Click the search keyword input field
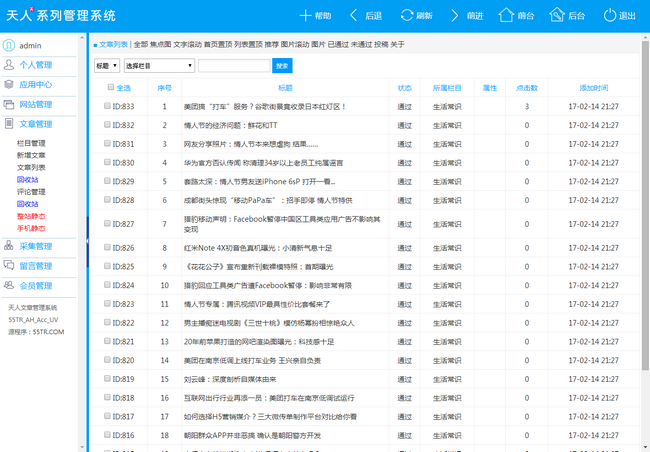Viewport: 650px width, 452px height. (x=233, y=66)
